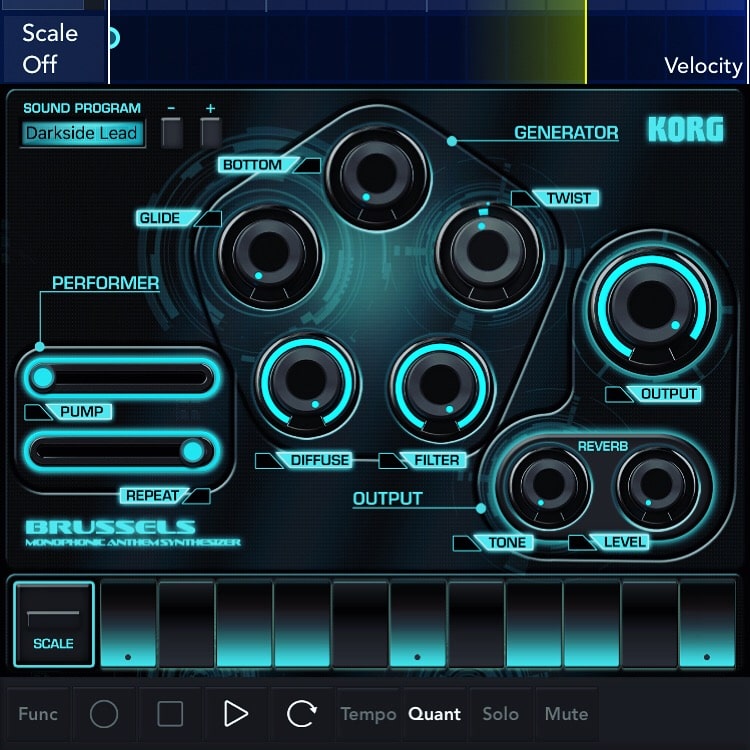This screenshot has width=750, height=750.
Task: Toggle Mute for this track
Action: pyautogui.click(x=566, y=713)
